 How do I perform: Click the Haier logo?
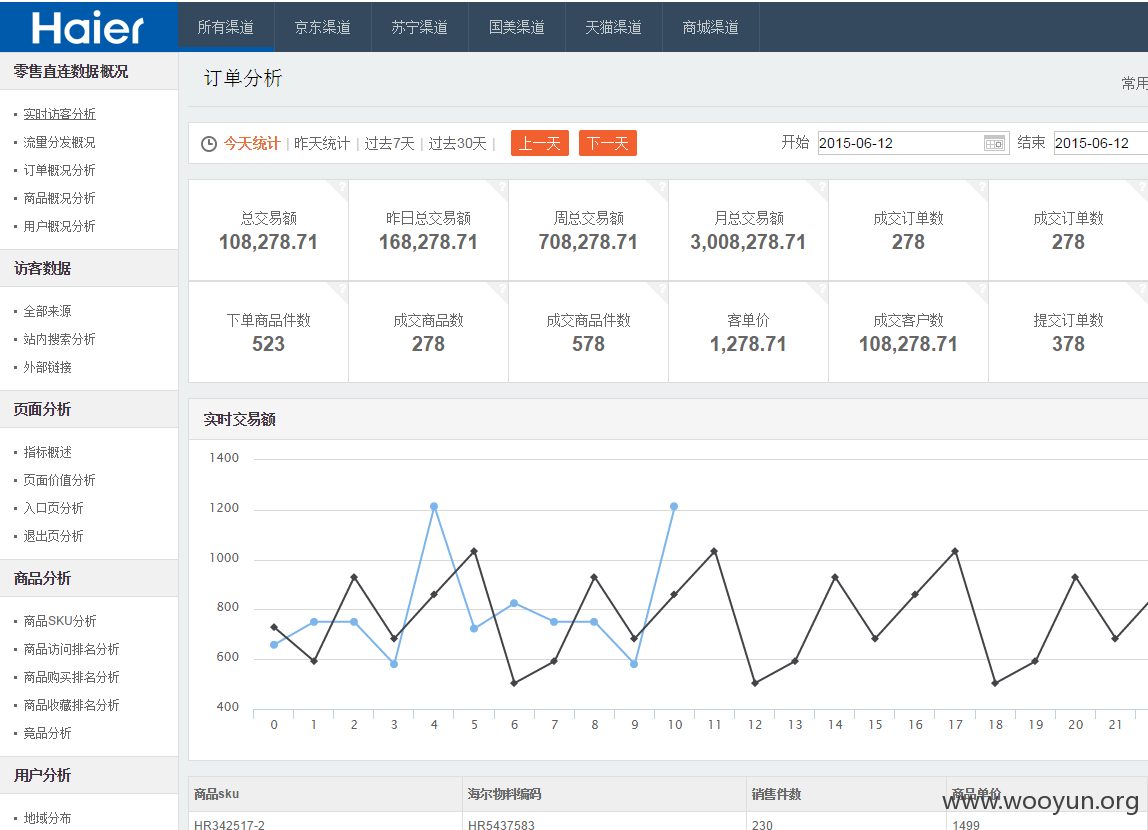click(x=88, y=28)
